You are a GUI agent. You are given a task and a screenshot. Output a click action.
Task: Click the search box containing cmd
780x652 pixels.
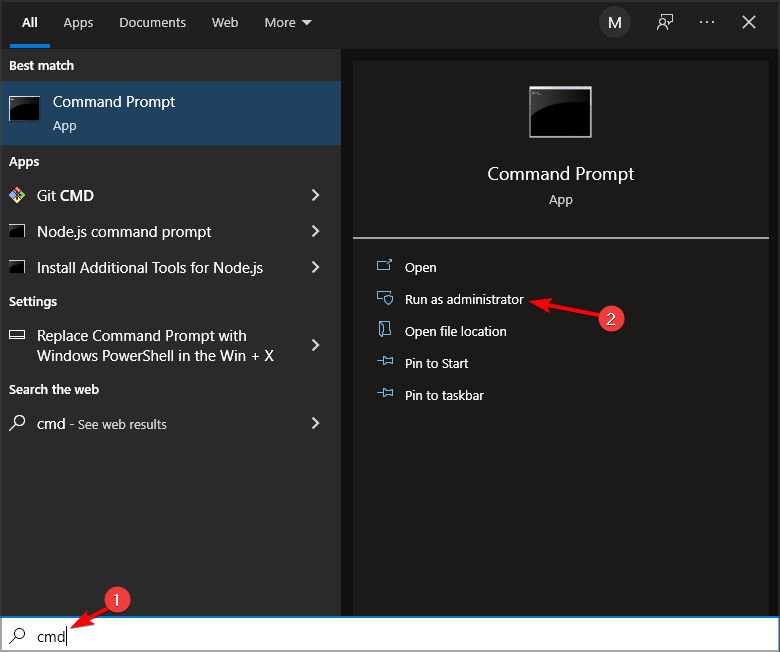point(390,636)
